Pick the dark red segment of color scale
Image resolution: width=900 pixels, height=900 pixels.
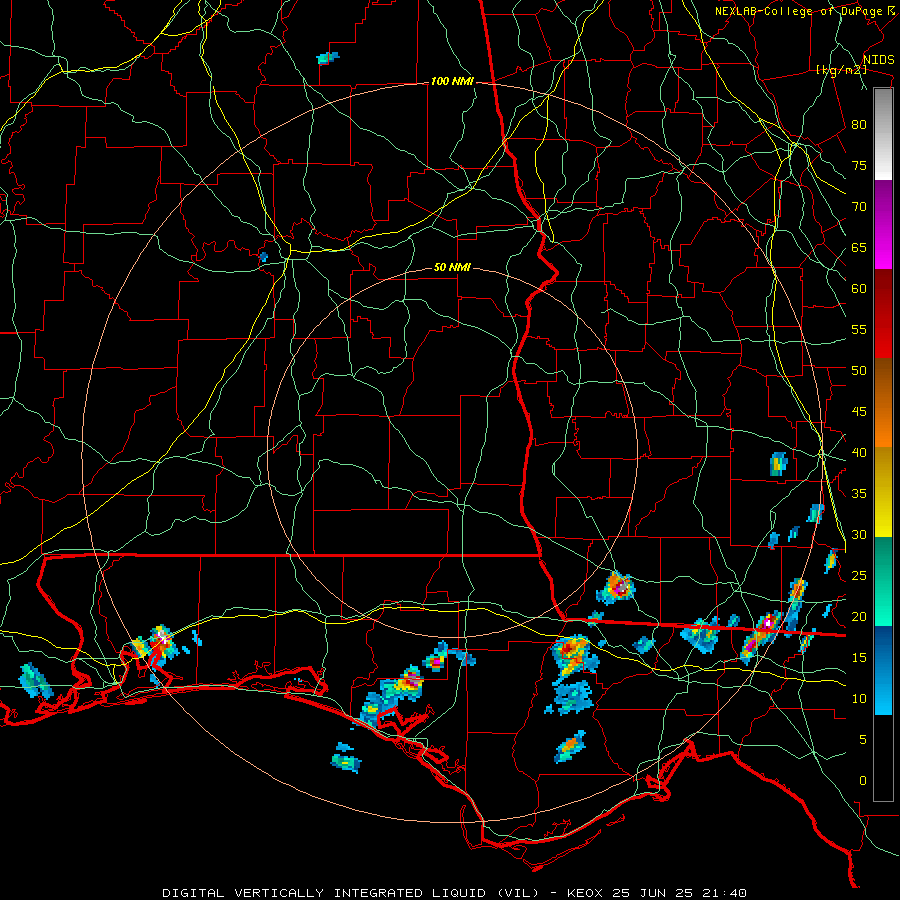pyautogui.click(x=883, y=314)
